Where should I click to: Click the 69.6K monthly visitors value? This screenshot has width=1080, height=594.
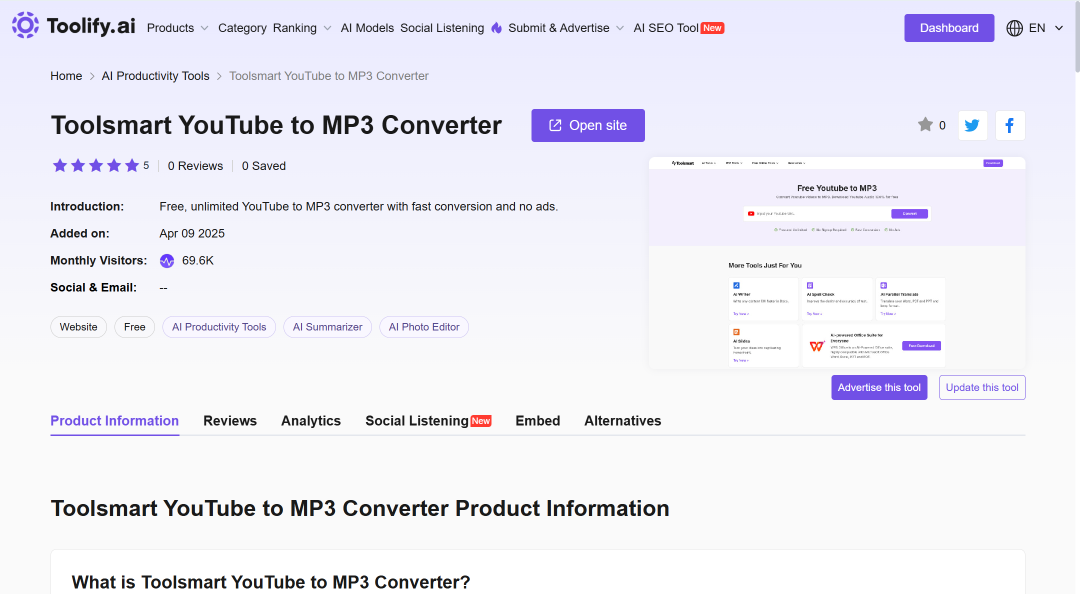198,260
